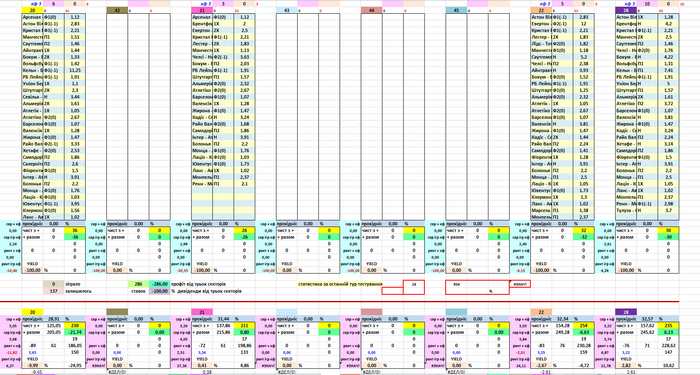Click the Лідс team name cell
Image resolution: width=700 pixels, height=375 pixels.
coord(542,44)
